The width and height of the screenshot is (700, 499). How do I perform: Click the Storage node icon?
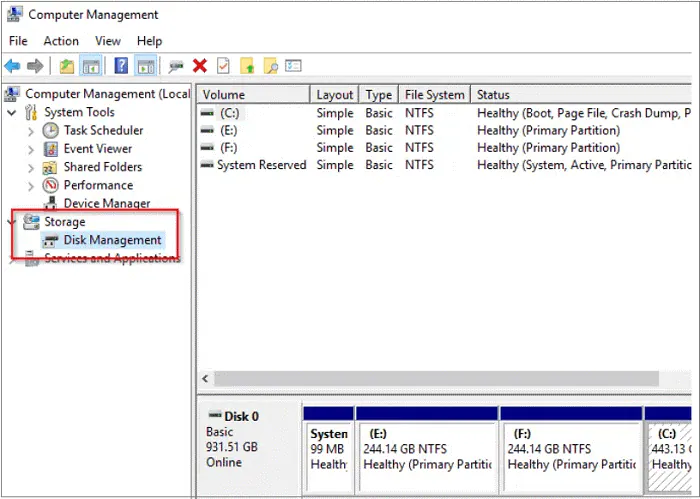(x=31, y=221)
